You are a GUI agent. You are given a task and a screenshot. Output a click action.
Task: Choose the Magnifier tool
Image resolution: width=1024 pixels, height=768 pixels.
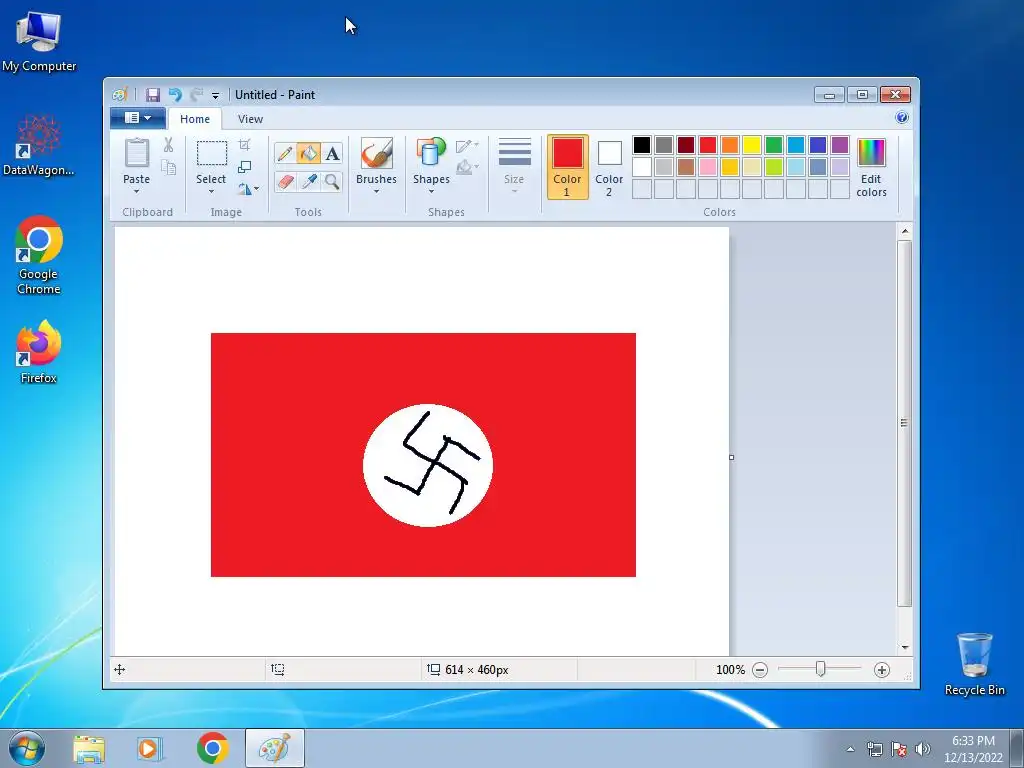click(x=332, y=181)
